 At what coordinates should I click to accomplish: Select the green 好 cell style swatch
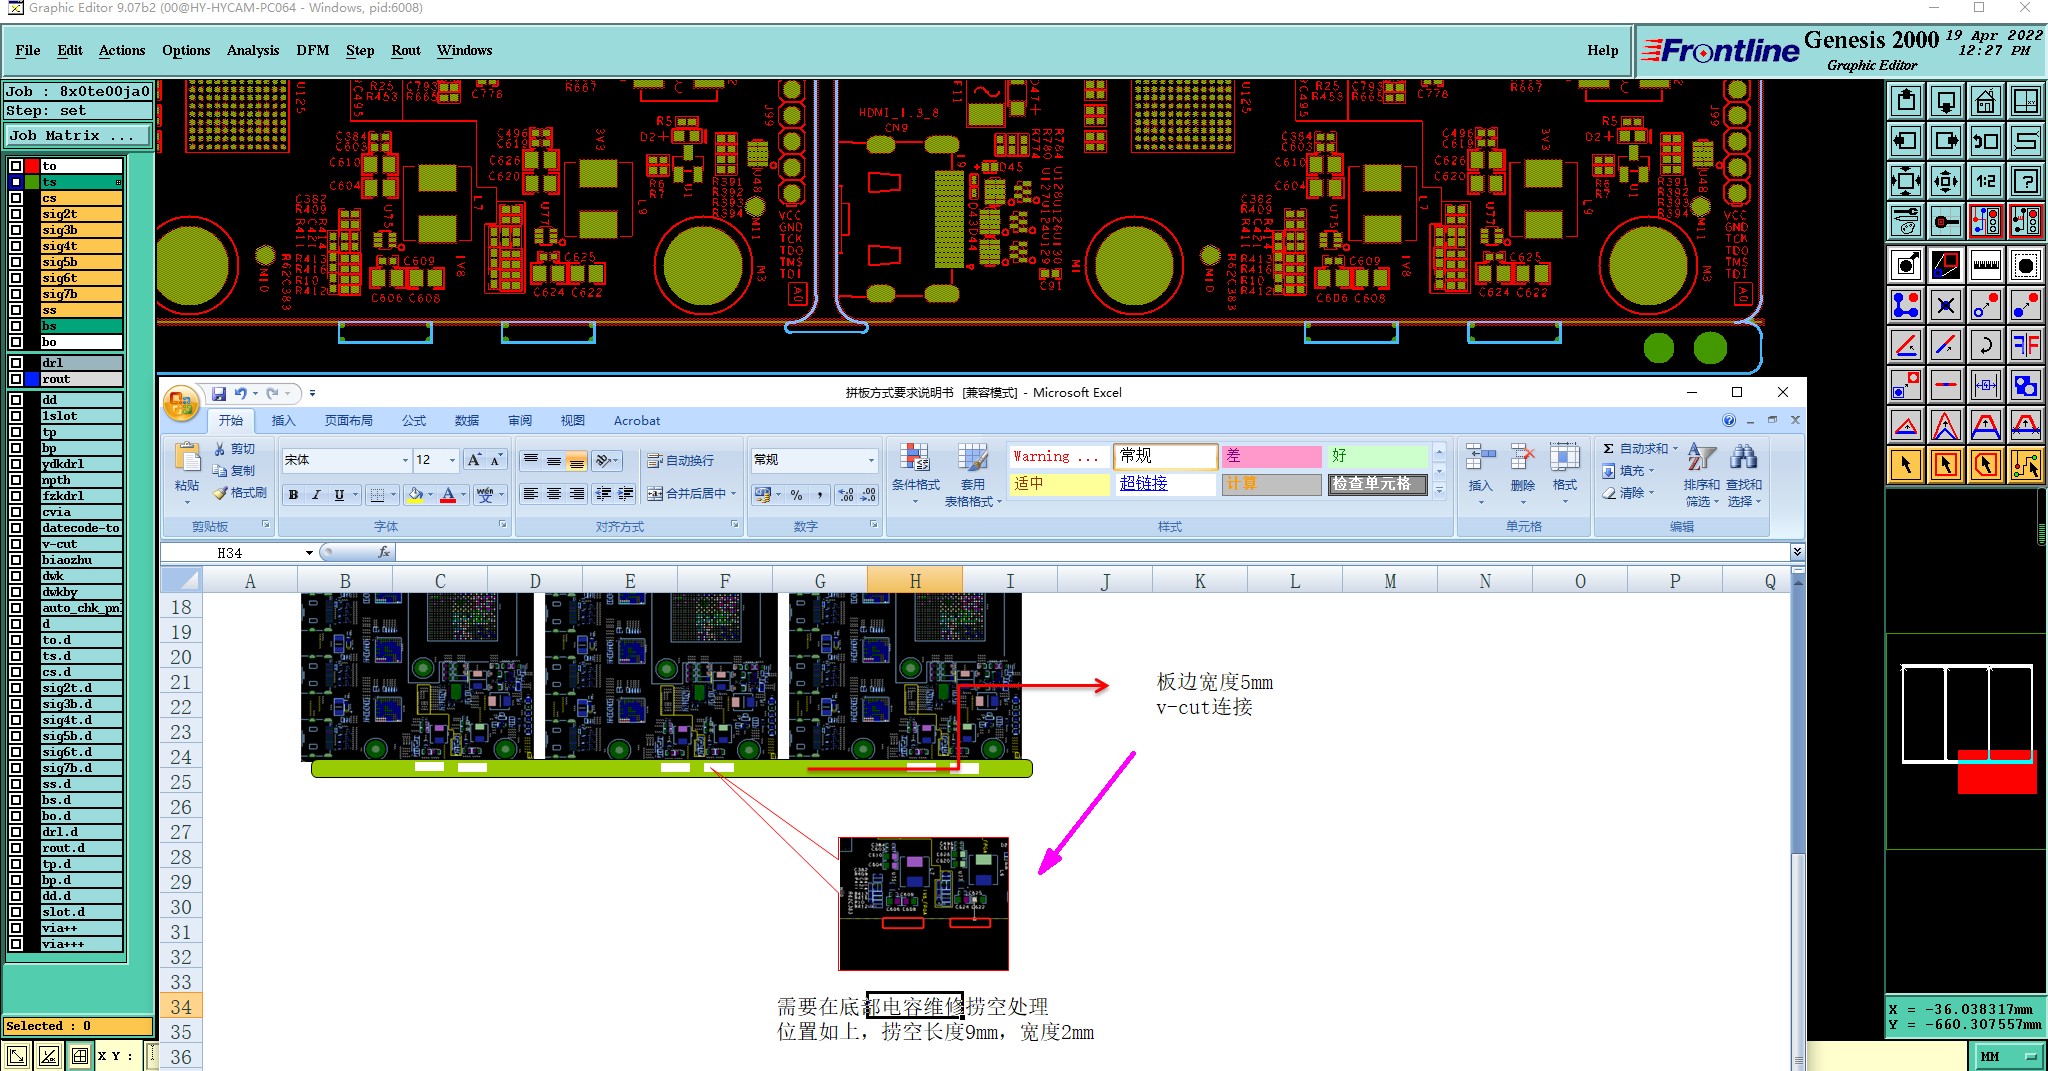(x=1376, y=456)
